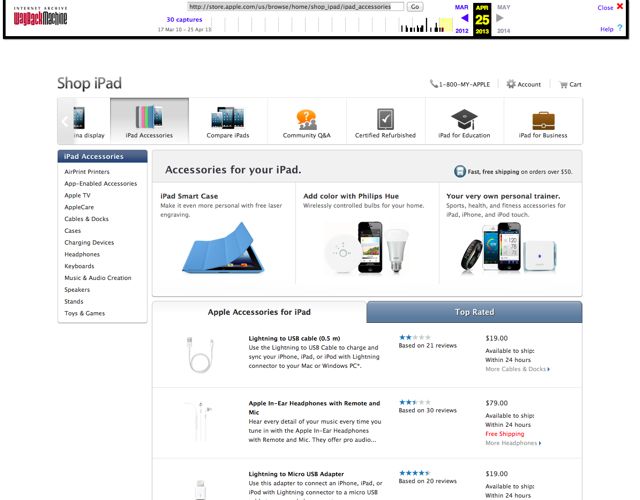Open the shopping Cart icon
640x500 pixels.
click(x=563, y=84)
